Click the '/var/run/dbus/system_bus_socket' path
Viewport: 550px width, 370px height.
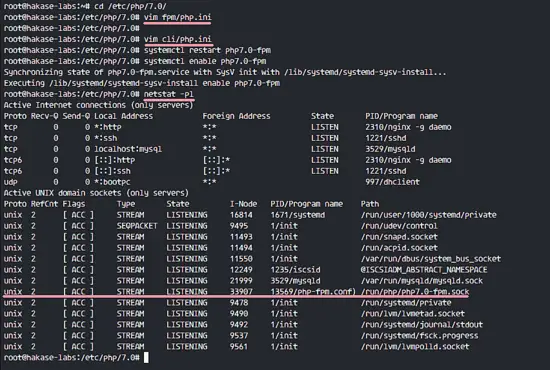coord(431,259)
